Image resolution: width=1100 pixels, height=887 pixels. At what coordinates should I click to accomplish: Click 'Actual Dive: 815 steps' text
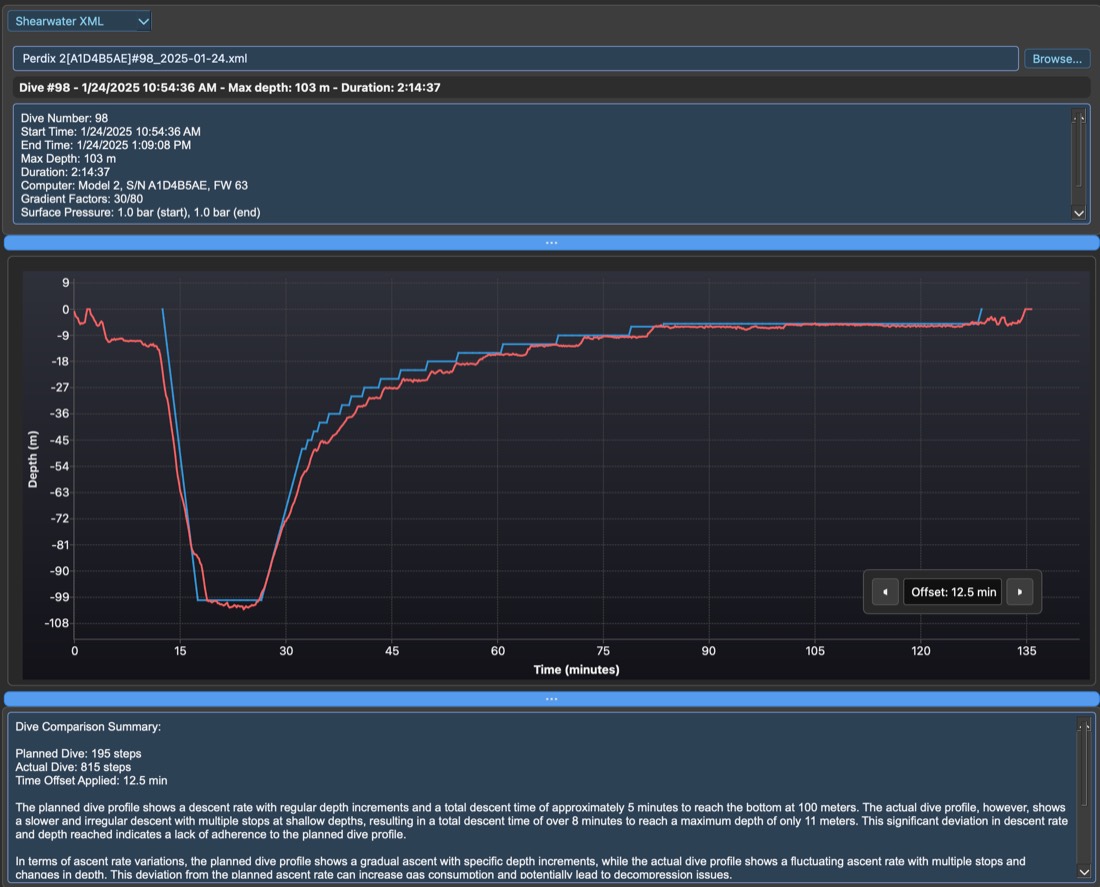tap(73, 767)
